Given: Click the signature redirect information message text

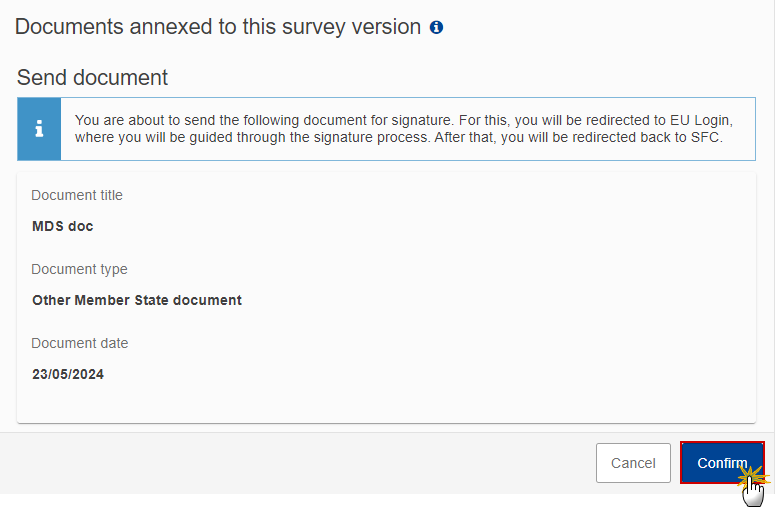Looking at the screenshot, I should [x=403, y=128].
